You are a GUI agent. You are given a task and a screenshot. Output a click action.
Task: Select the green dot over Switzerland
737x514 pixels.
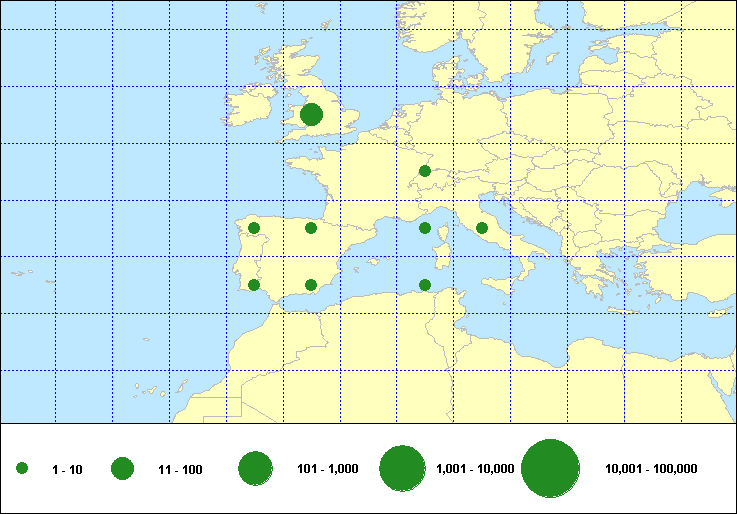pyautogui.click(x=425, y=171)
